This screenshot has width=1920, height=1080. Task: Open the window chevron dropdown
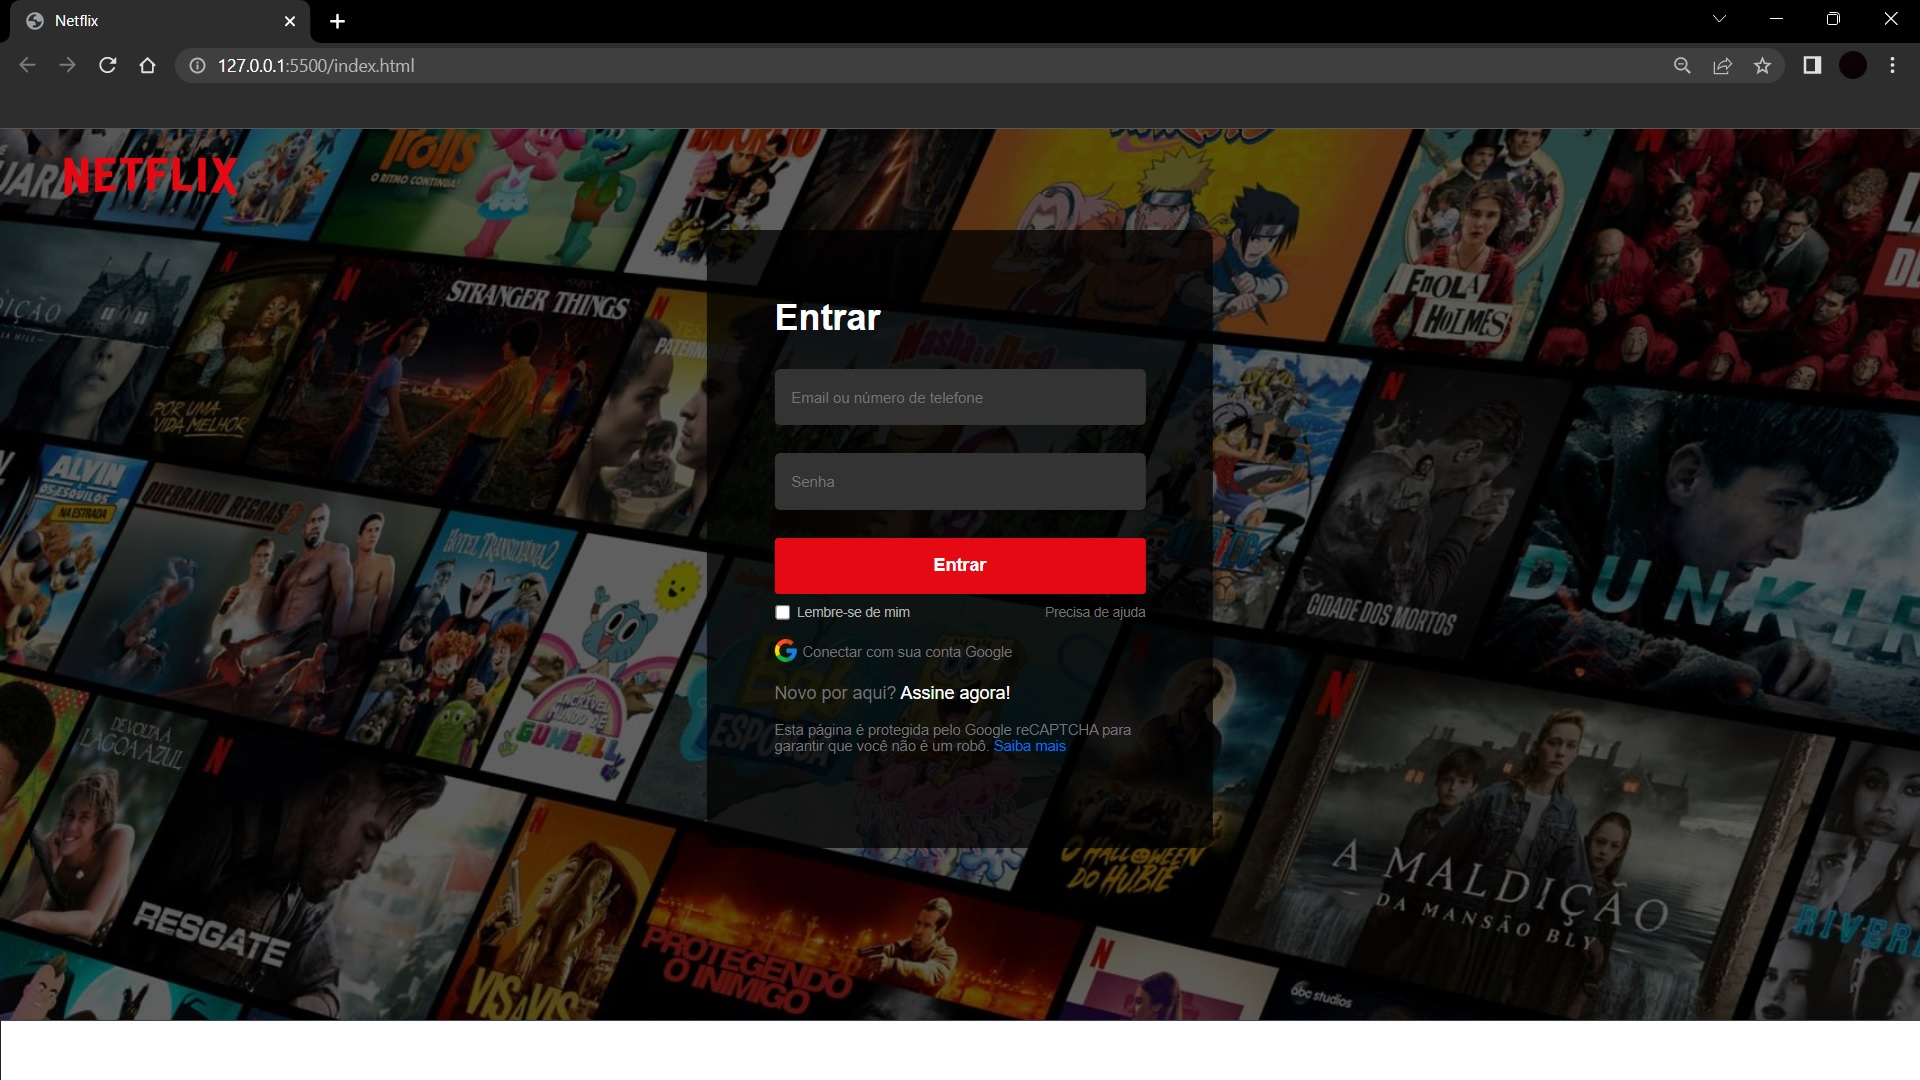(1719, 18)
